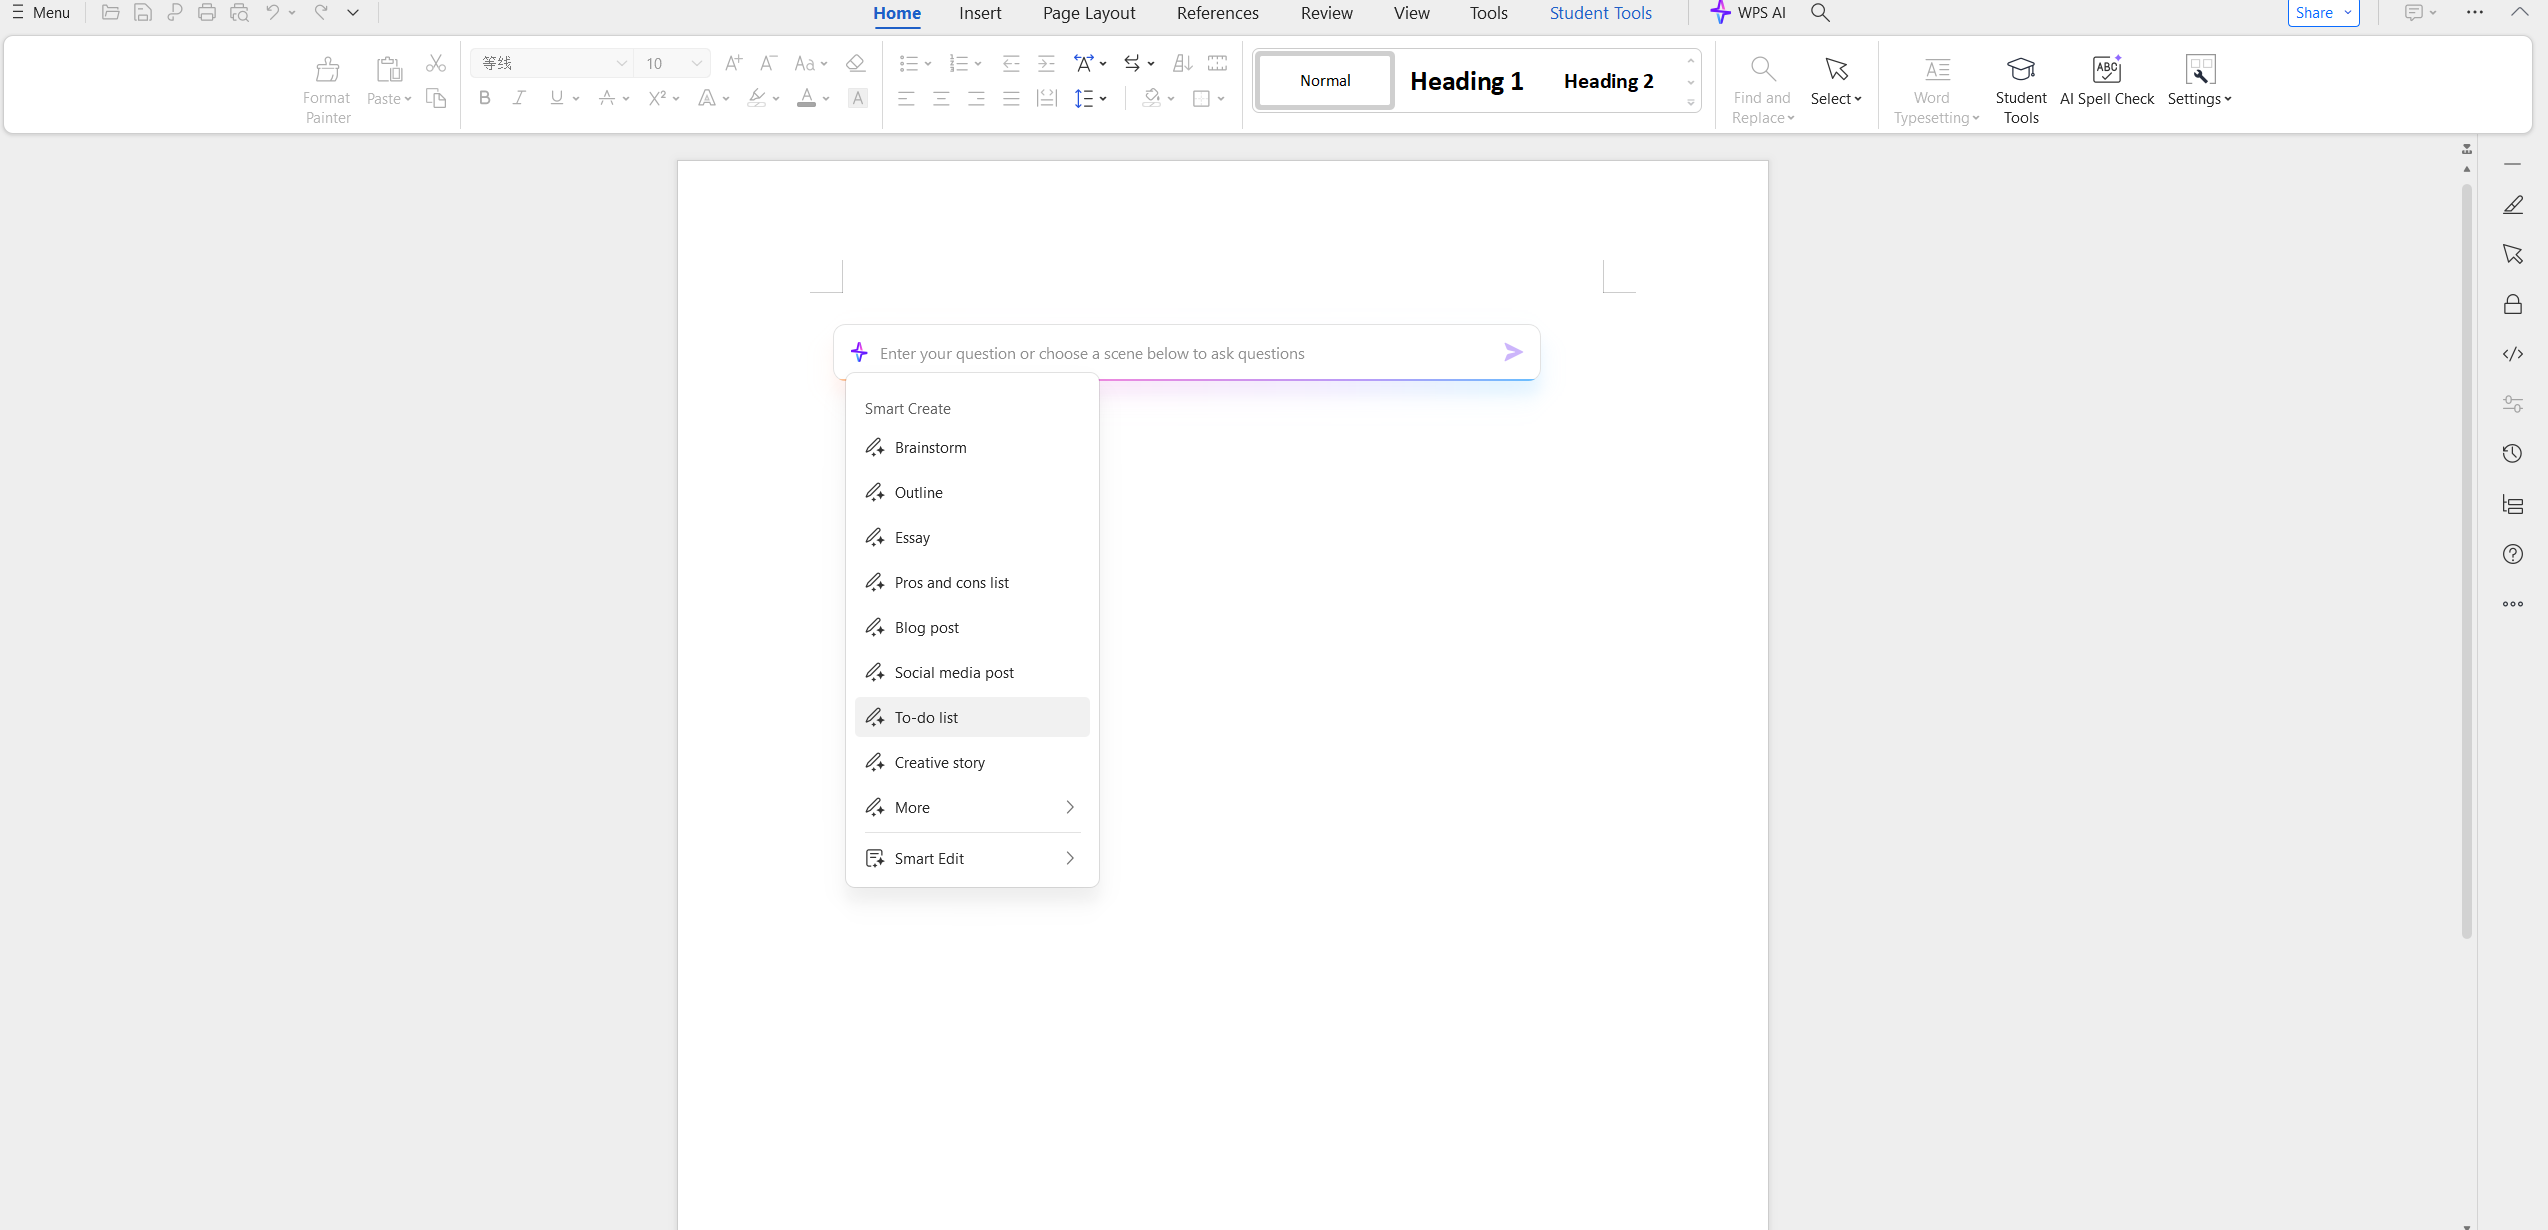Open Student Tools graduation cap icon
The height and width of the screenshot is (1230, 2548).
(x=2020, y=70)
